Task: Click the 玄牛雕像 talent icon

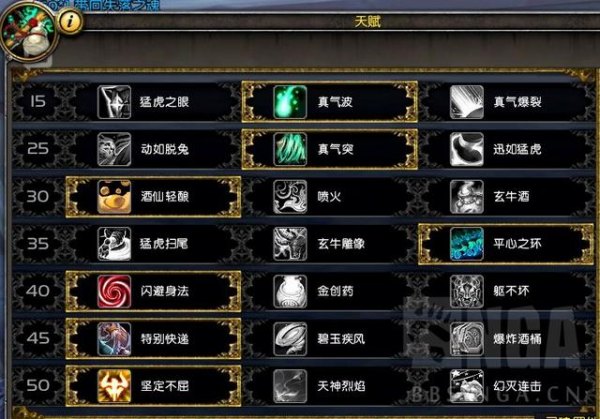Action: point(290,244)
